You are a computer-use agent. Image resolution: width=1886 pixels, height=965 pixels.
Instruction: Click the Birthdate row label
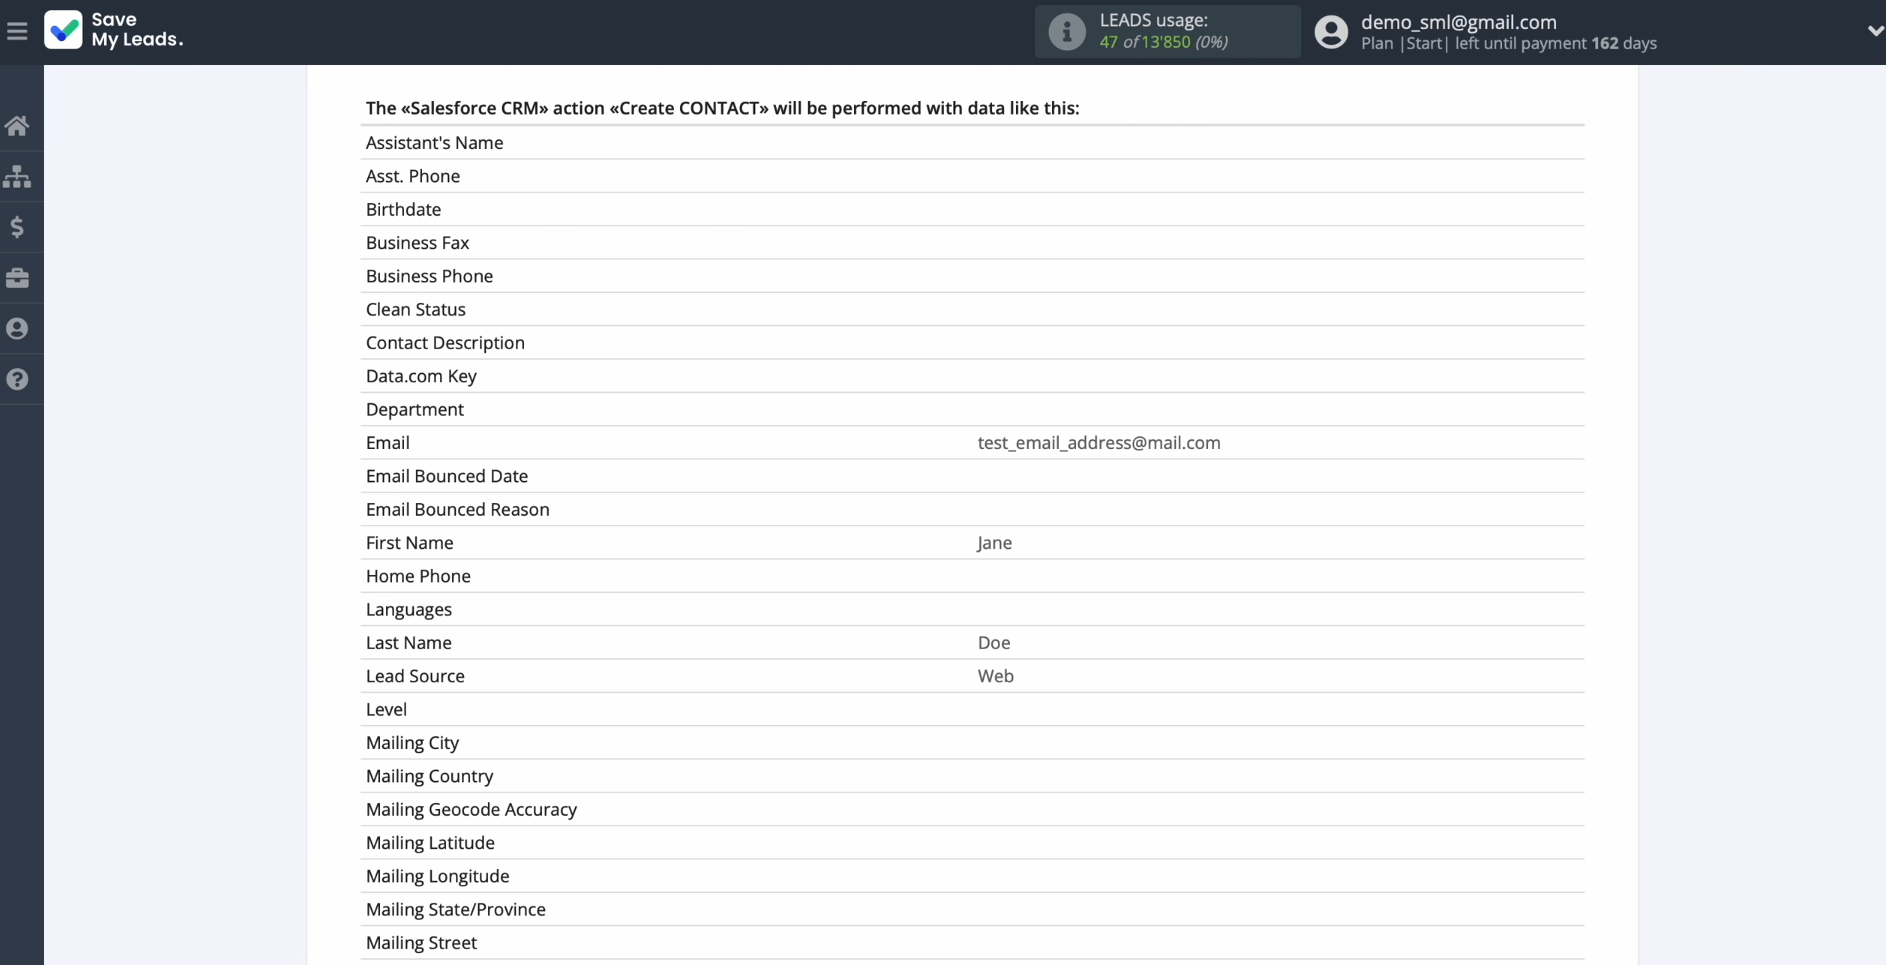[403, 209]
